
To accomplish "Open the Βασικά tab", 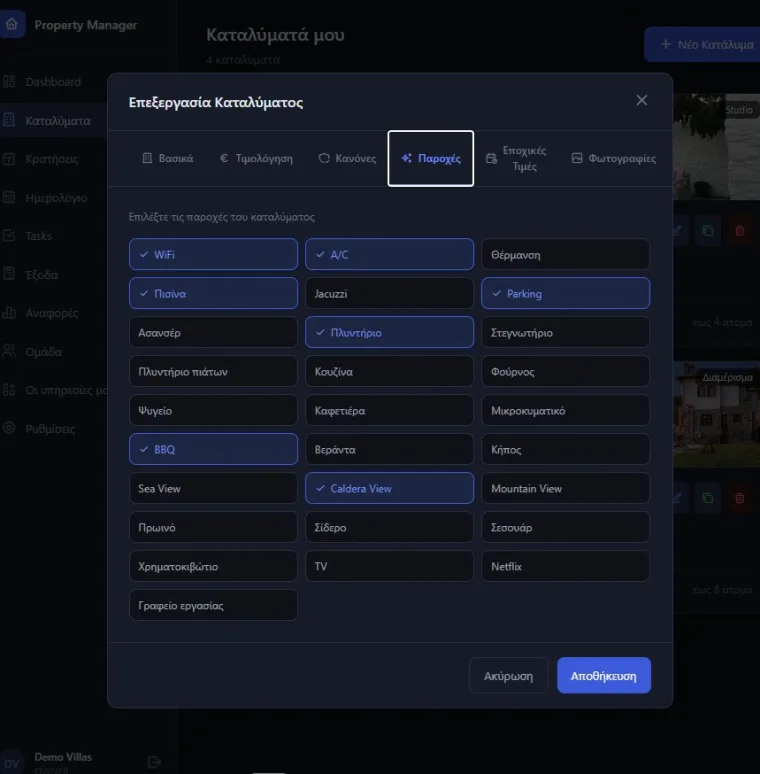I will tap(168, 158).
